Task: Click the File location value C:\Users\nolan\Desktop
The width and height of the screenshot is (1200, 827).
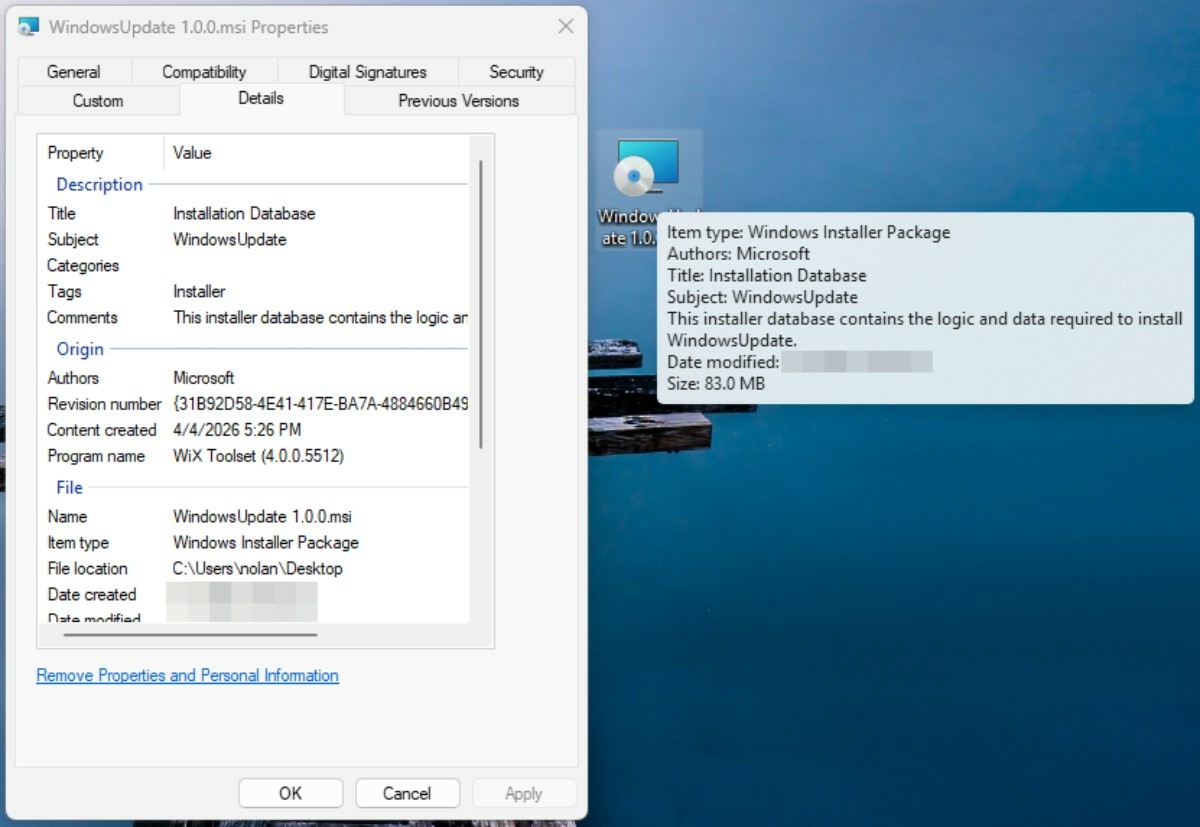Action: coord(255,568)
